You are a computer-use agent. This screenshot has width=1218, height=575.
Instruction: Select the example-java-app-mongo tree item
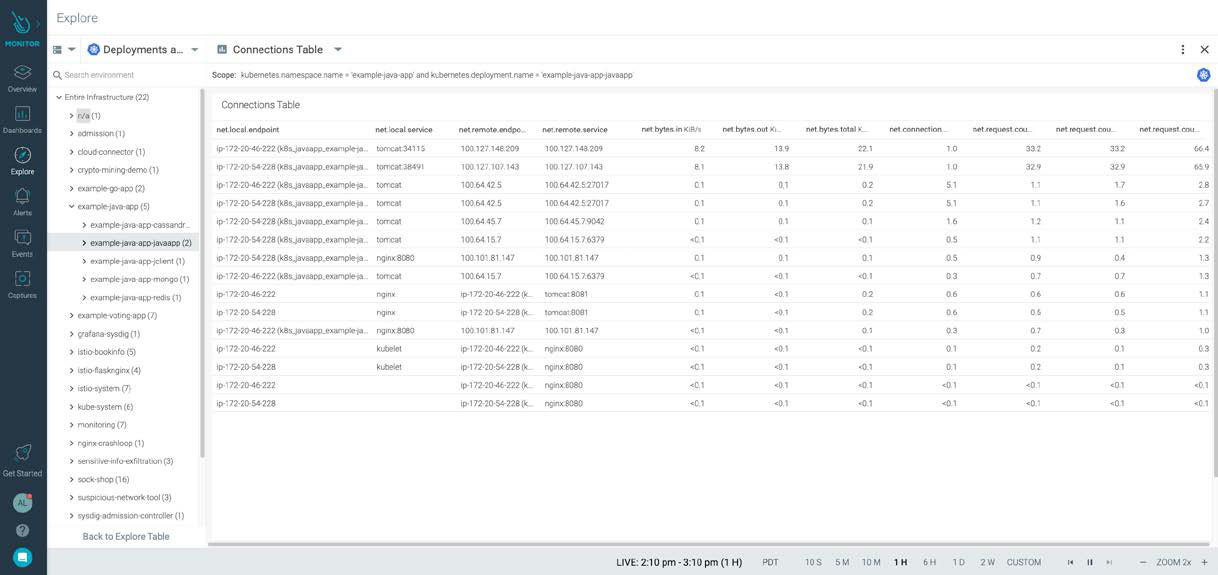point(138,279)
